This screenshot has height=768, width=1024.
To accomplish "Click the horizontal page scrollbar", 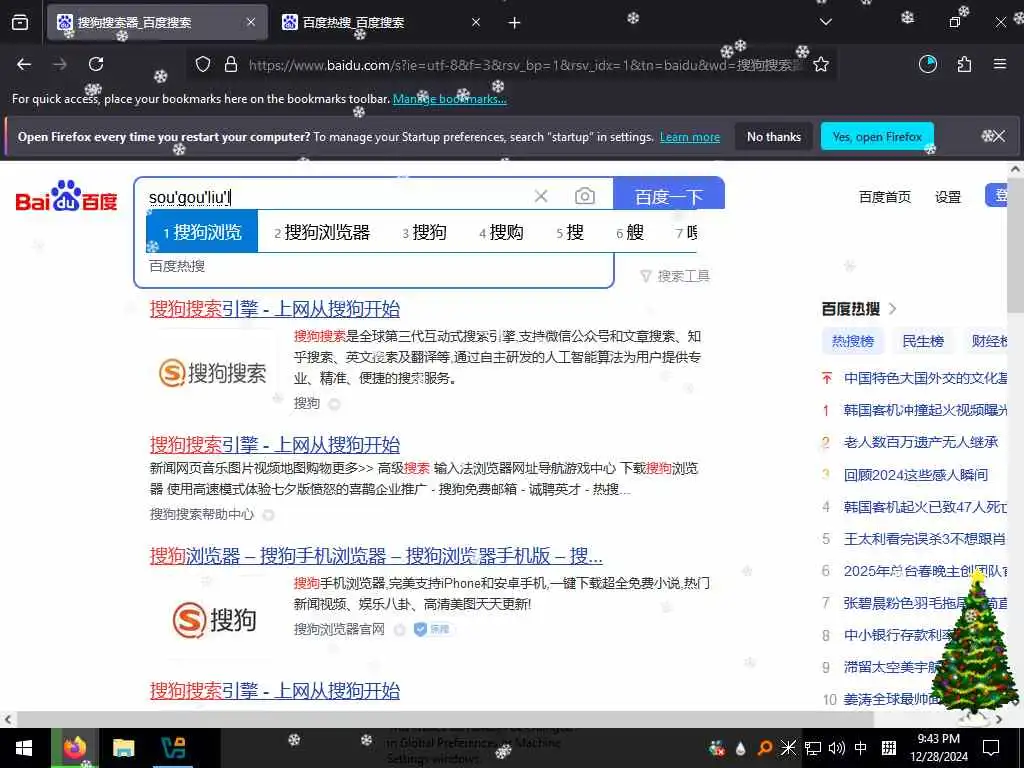I will 444,719.
